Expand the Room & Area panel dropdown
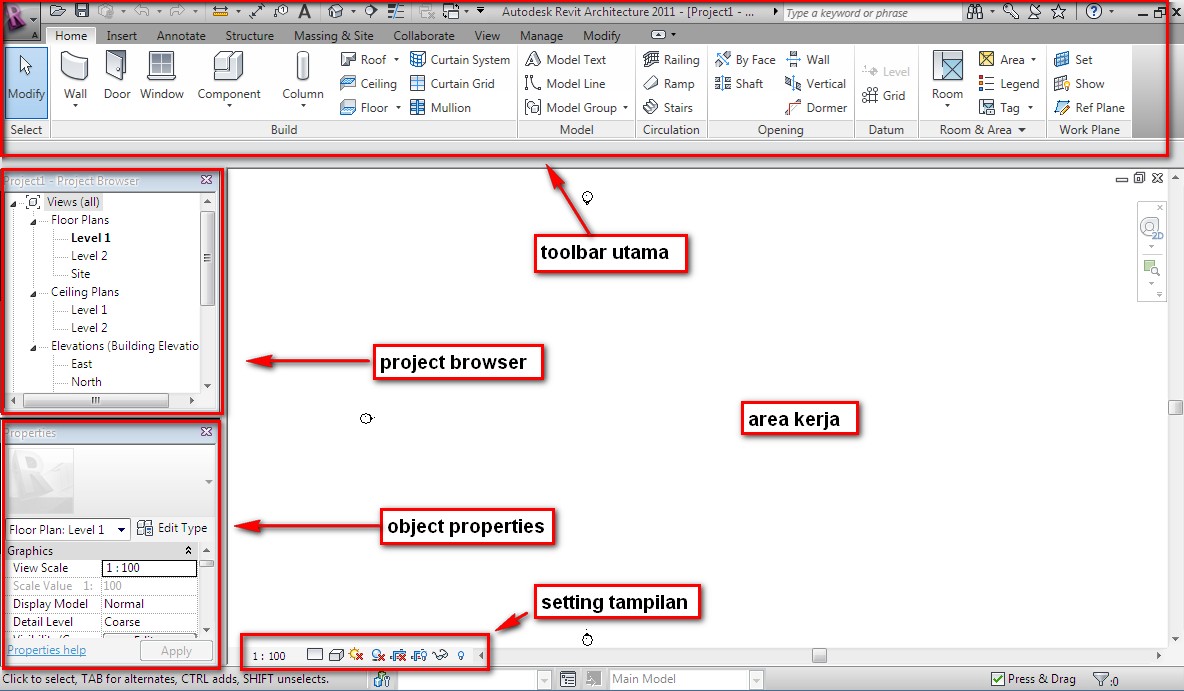This screenshot has height=691, width=1184. (x=1022, y=130)
